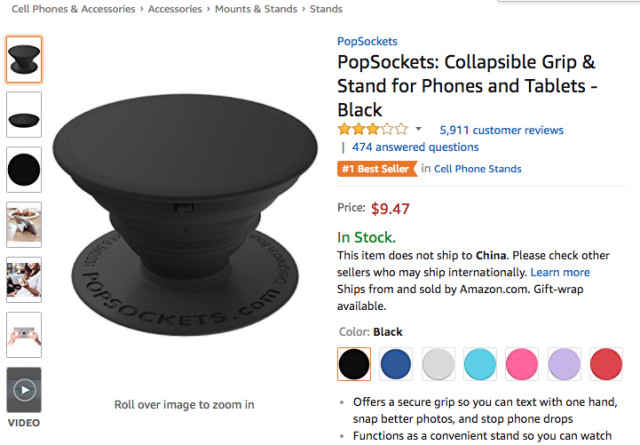640x445 pixels.
Task: Open the fourth lifestyle photo thumbnail
Action: coord(24,225)
